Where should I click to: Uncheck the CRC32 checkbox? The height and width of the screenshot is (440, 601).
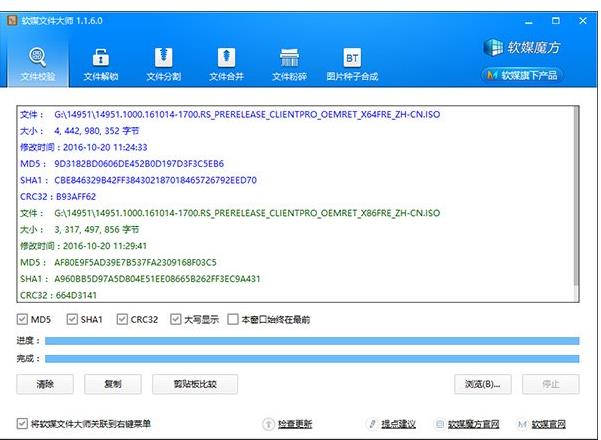click(x=122, y=319)
